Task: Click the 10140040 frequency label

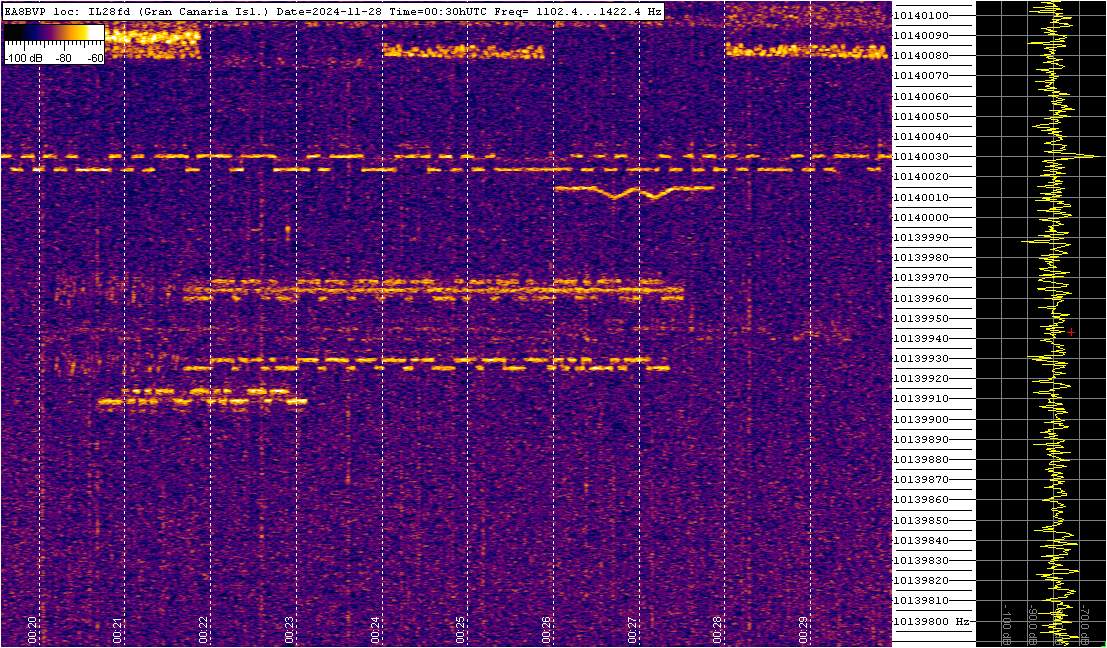Action: click(x=921, y=136)
